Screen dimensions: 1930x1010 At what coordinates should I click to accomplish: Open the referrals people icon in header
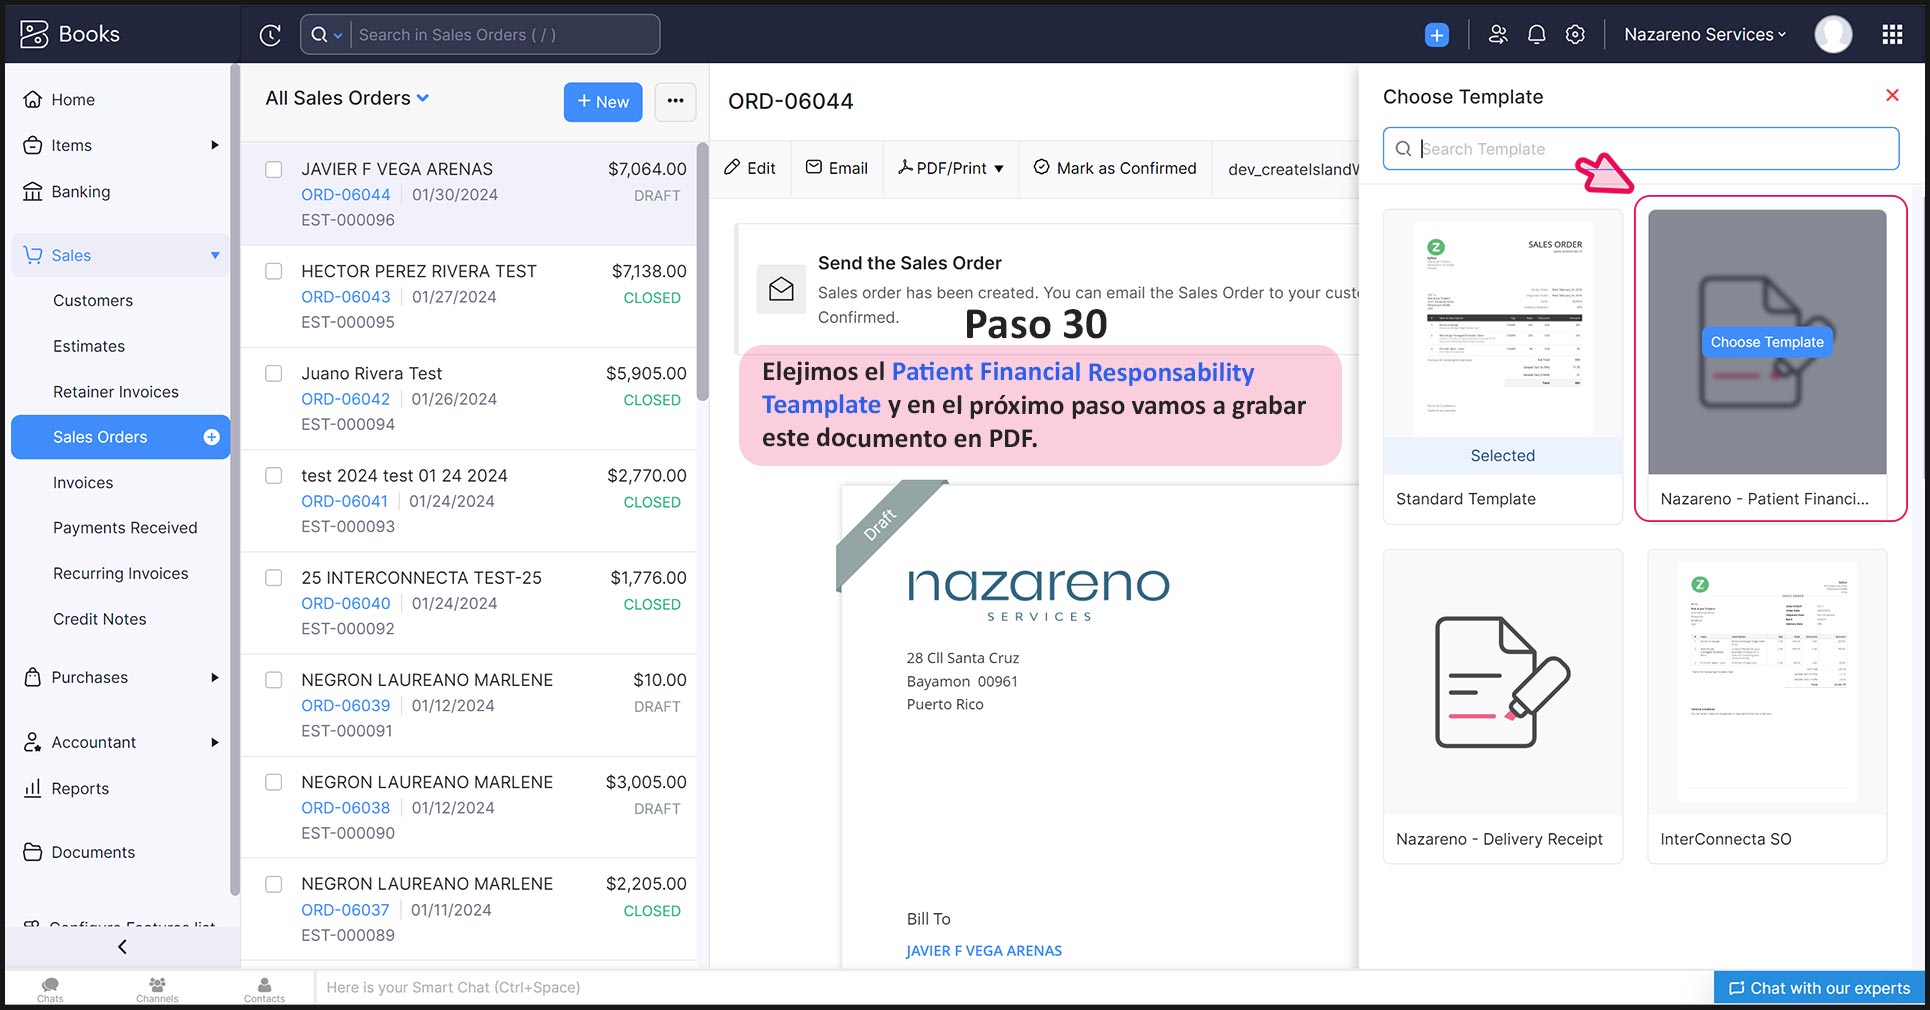(1497, 35)
